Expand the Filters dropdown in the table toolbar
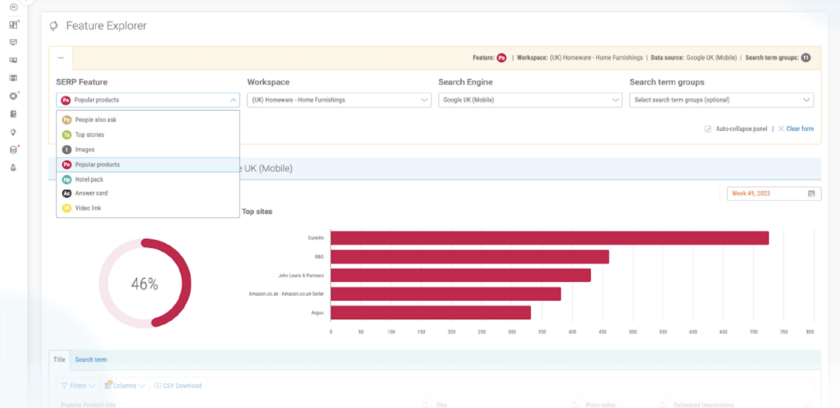Image resolution: width=840 pixels, height=408 pixels. [x=78, y=386]
